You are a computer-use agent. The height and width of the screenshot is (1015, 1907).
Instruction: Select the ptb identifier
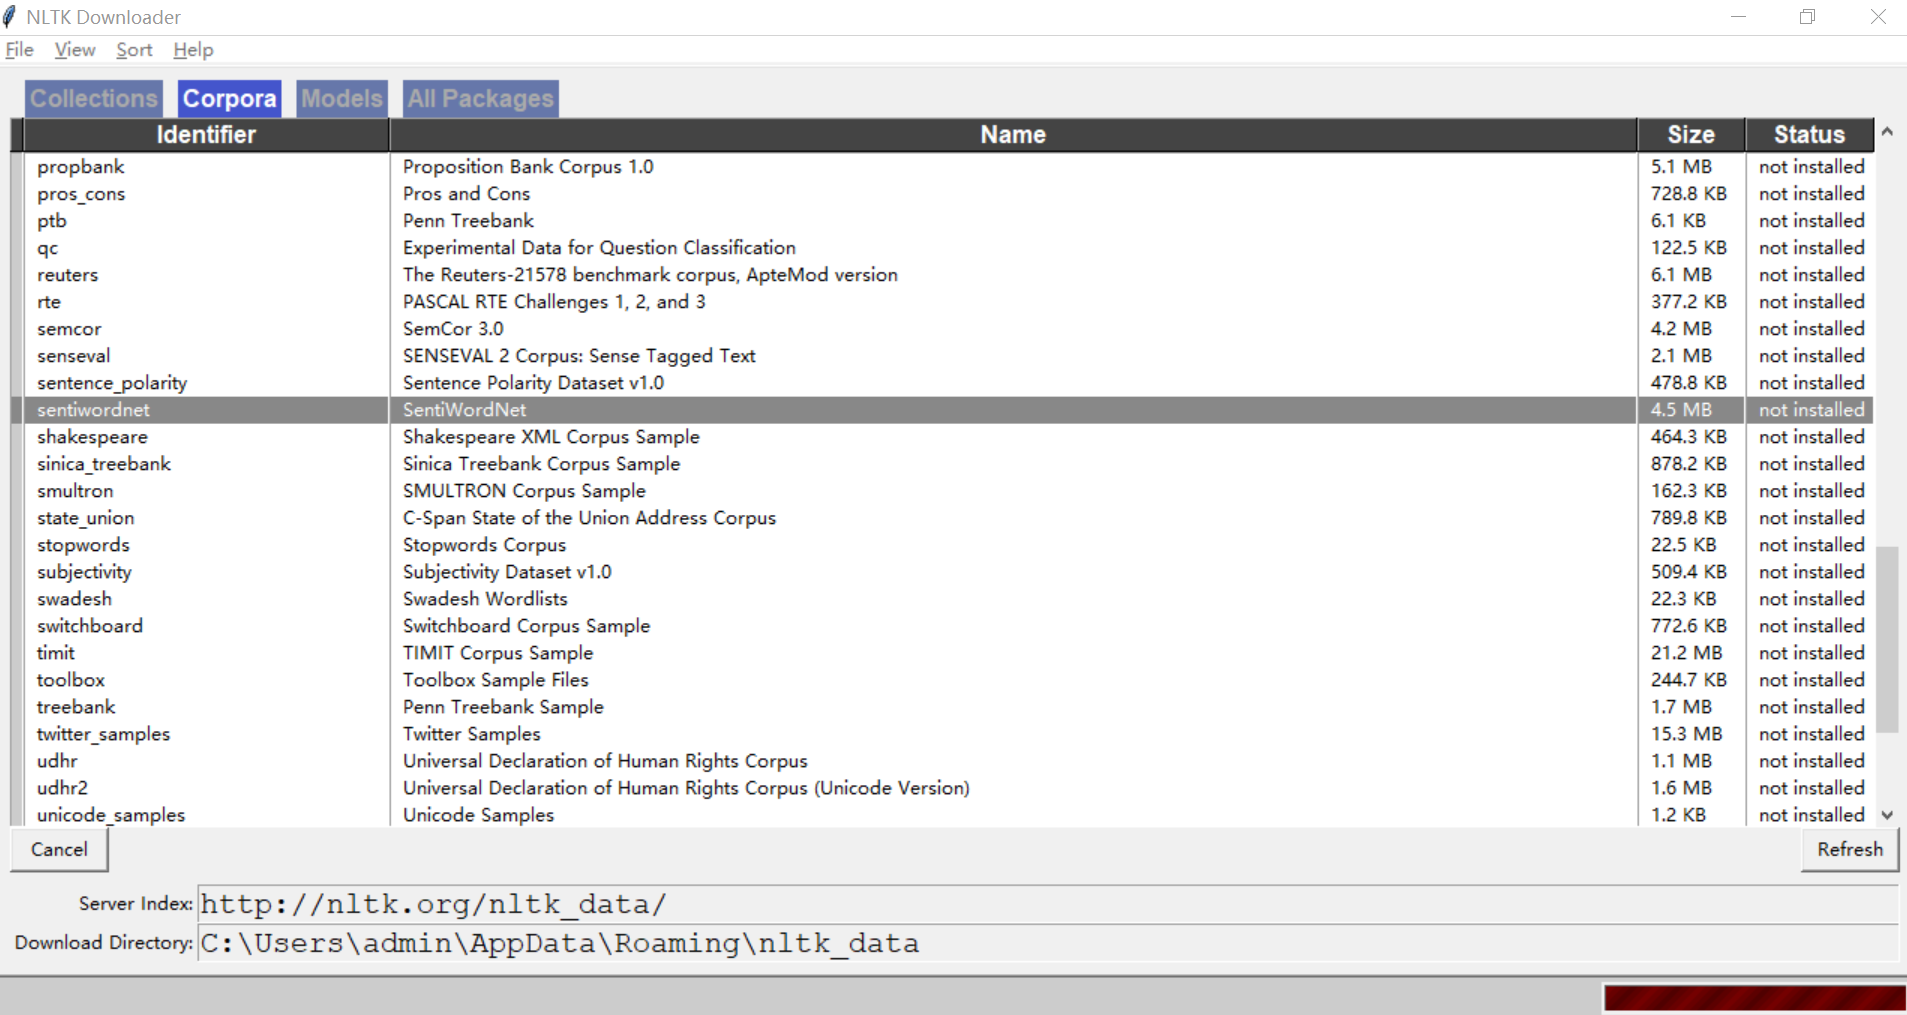click(x=52, y=221)
